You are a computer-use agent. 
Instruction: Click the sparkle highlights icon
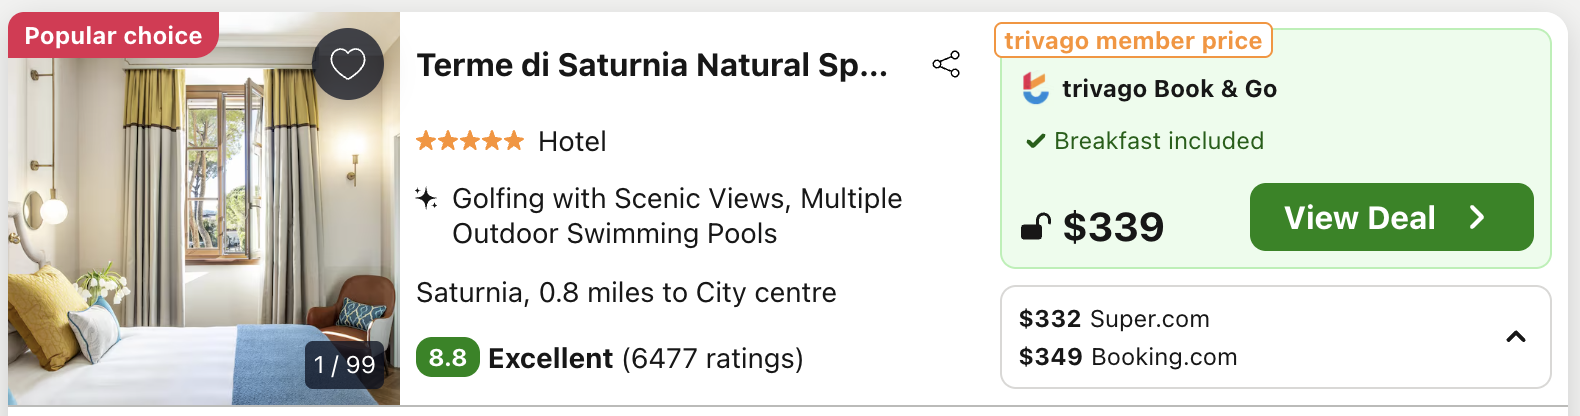point(426,198)
